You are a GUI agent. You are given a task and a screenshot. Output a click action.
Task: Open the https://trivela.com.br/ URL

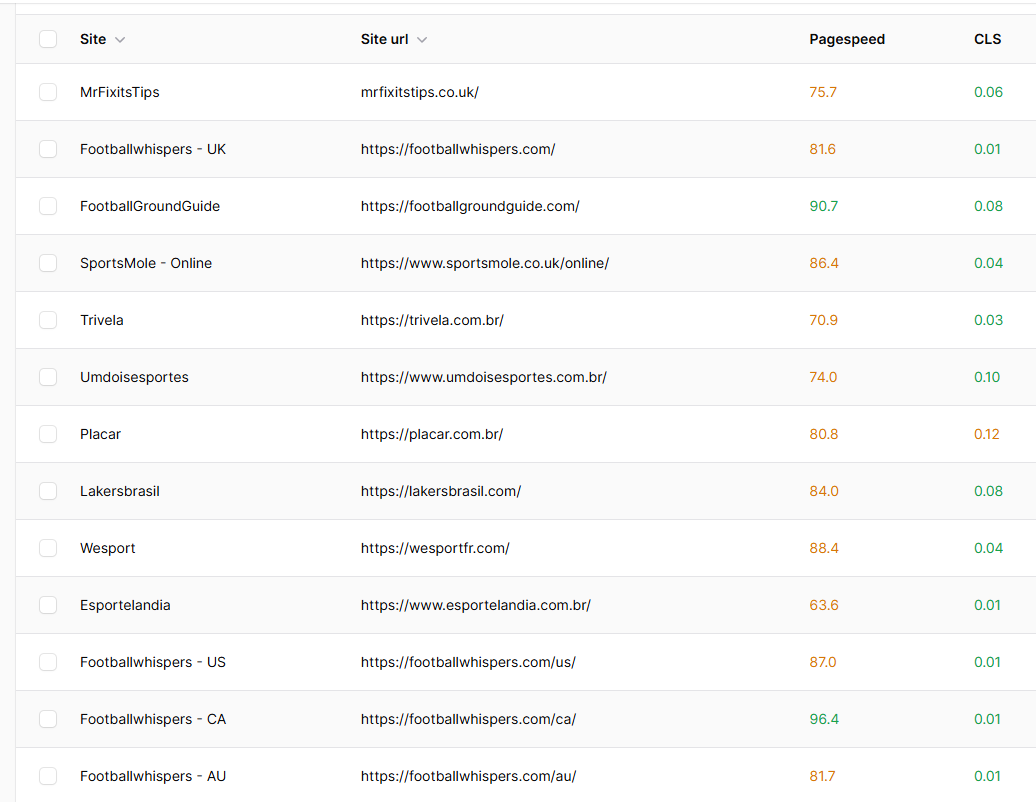point(432,320)
